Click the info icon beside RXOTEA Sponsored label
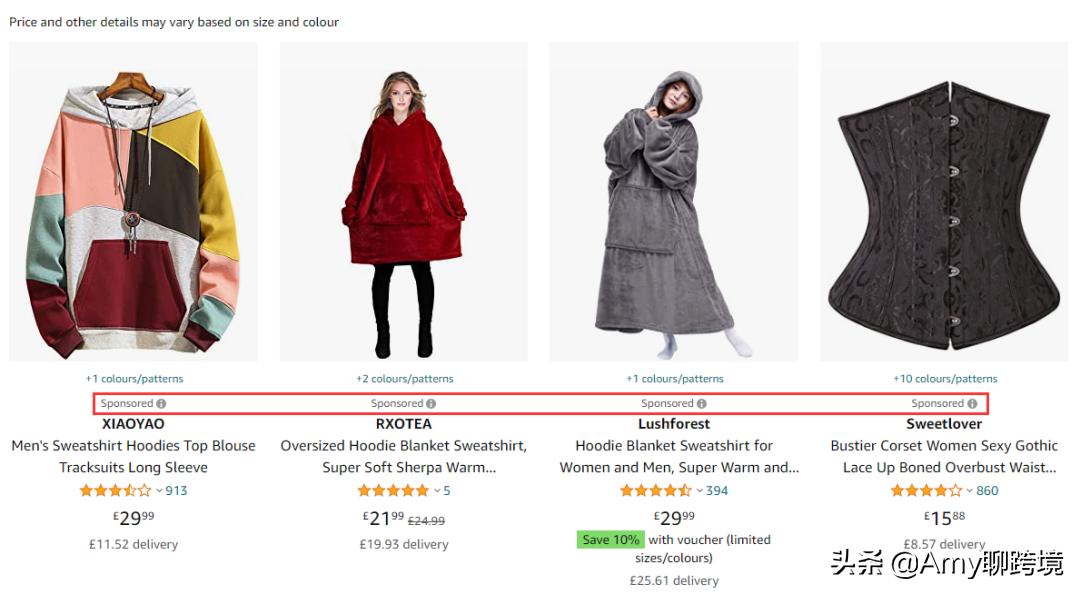The width and height of the screenshot is (1080, 594). [432, 404]
